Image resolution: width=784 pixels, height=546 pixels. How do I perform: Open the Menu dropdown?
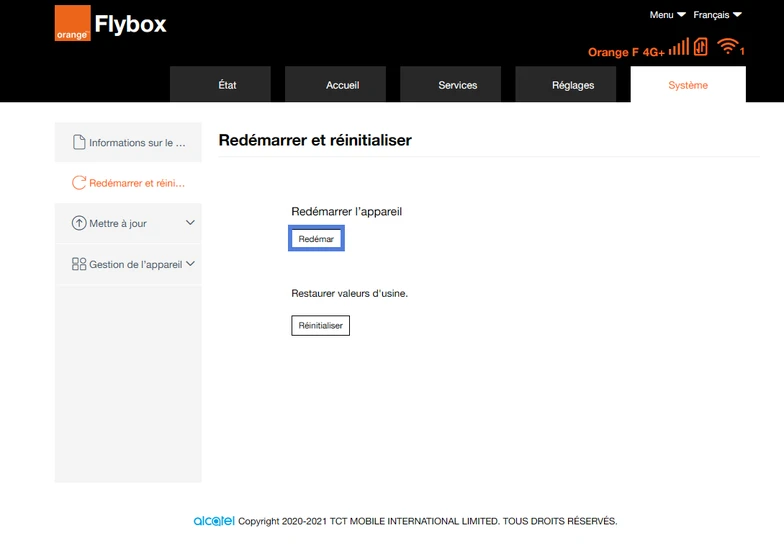click(x=667, y=15)
